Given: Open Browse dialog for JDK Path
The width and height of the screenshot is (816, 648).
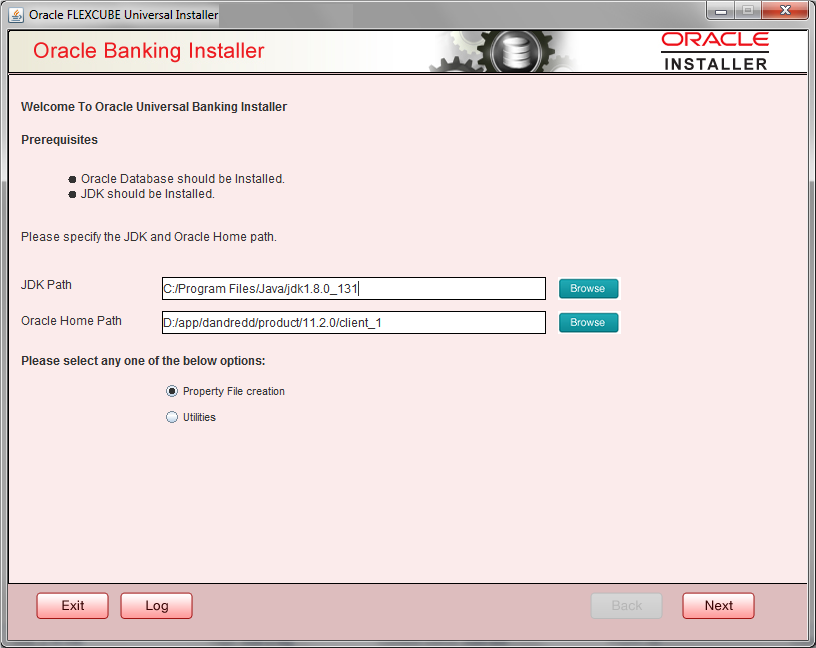Looking at the screenshot, I should pyautogui.click(x=588, y=288).
